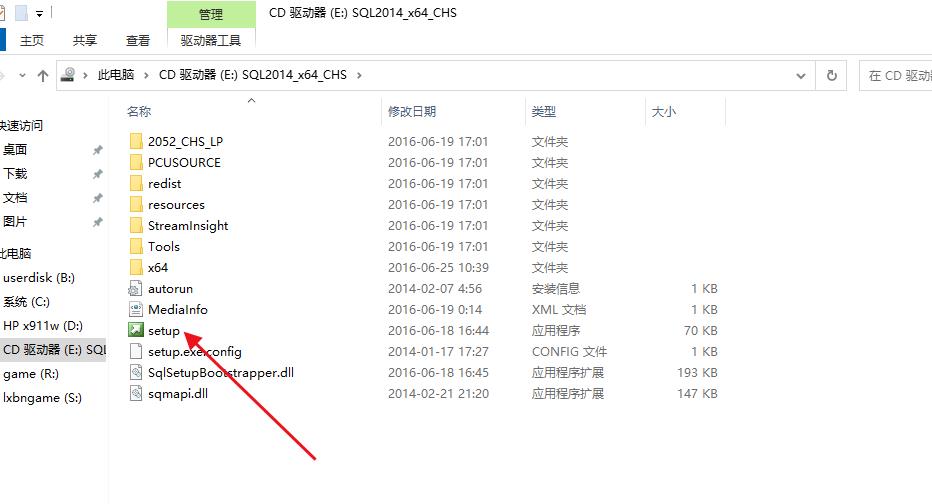Screen dimensions: 932x504
Task: Select the sqmapi.dll file icon
Action: pos(137,394)
